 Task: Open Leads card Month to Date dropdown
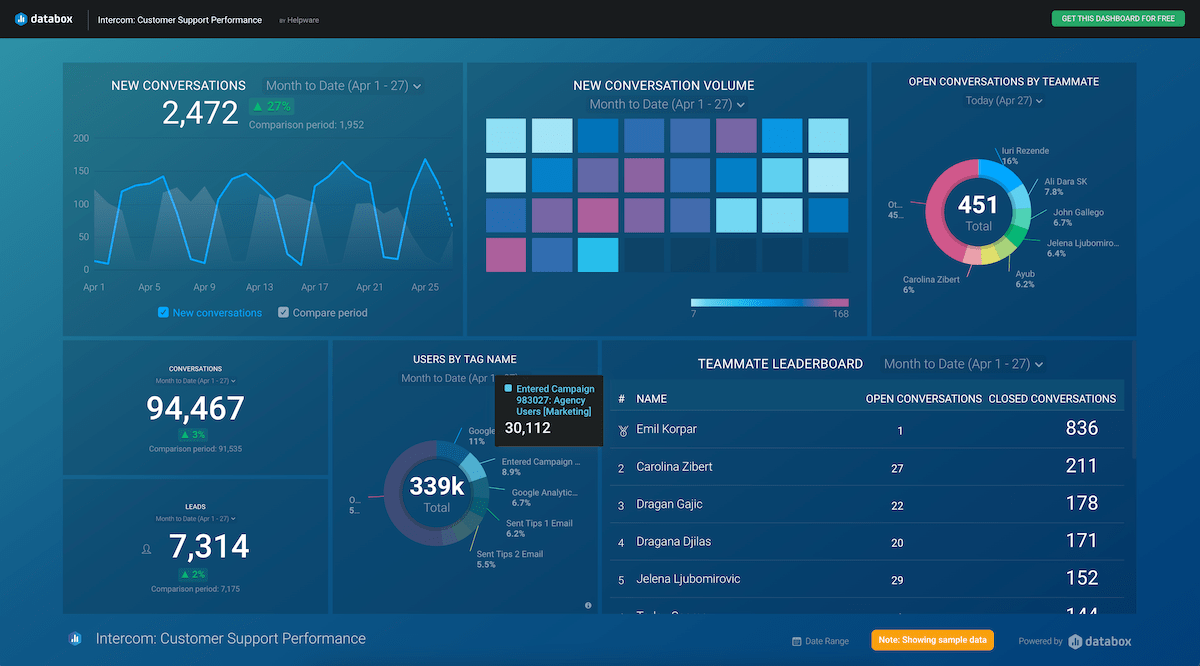coord(195,520)
